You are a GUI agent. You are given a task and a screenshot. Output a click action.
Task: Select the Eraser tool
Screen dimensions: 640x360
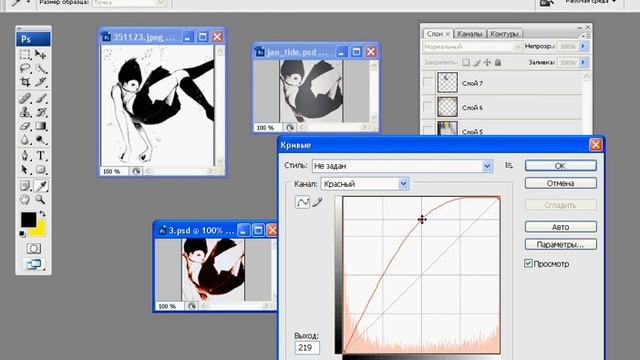tap(25, 126)
